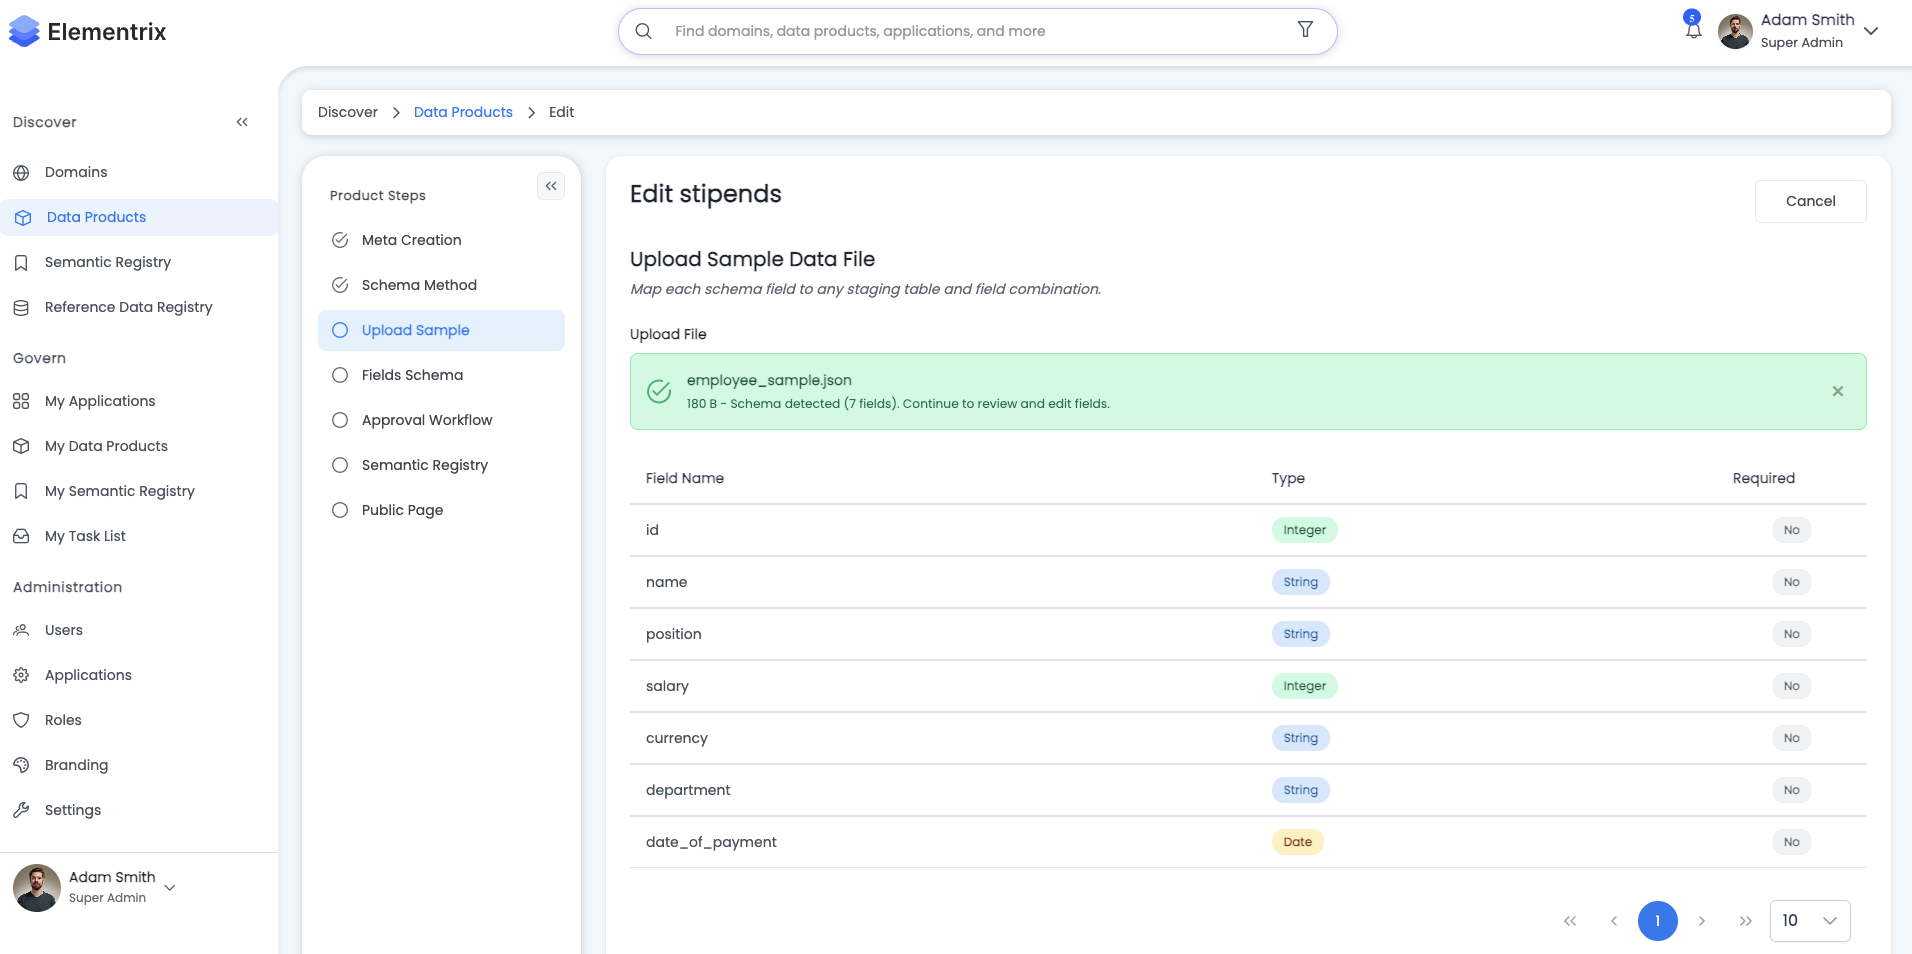1912x954 pixels.
Task: Select the Fields Schema step
Action: pos(412,375)
